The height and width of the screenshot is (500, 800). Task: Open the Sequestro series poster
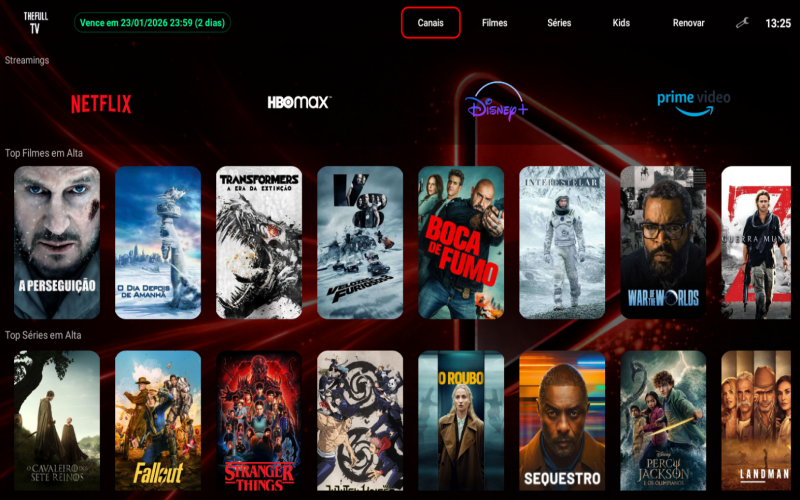(562, 420)
